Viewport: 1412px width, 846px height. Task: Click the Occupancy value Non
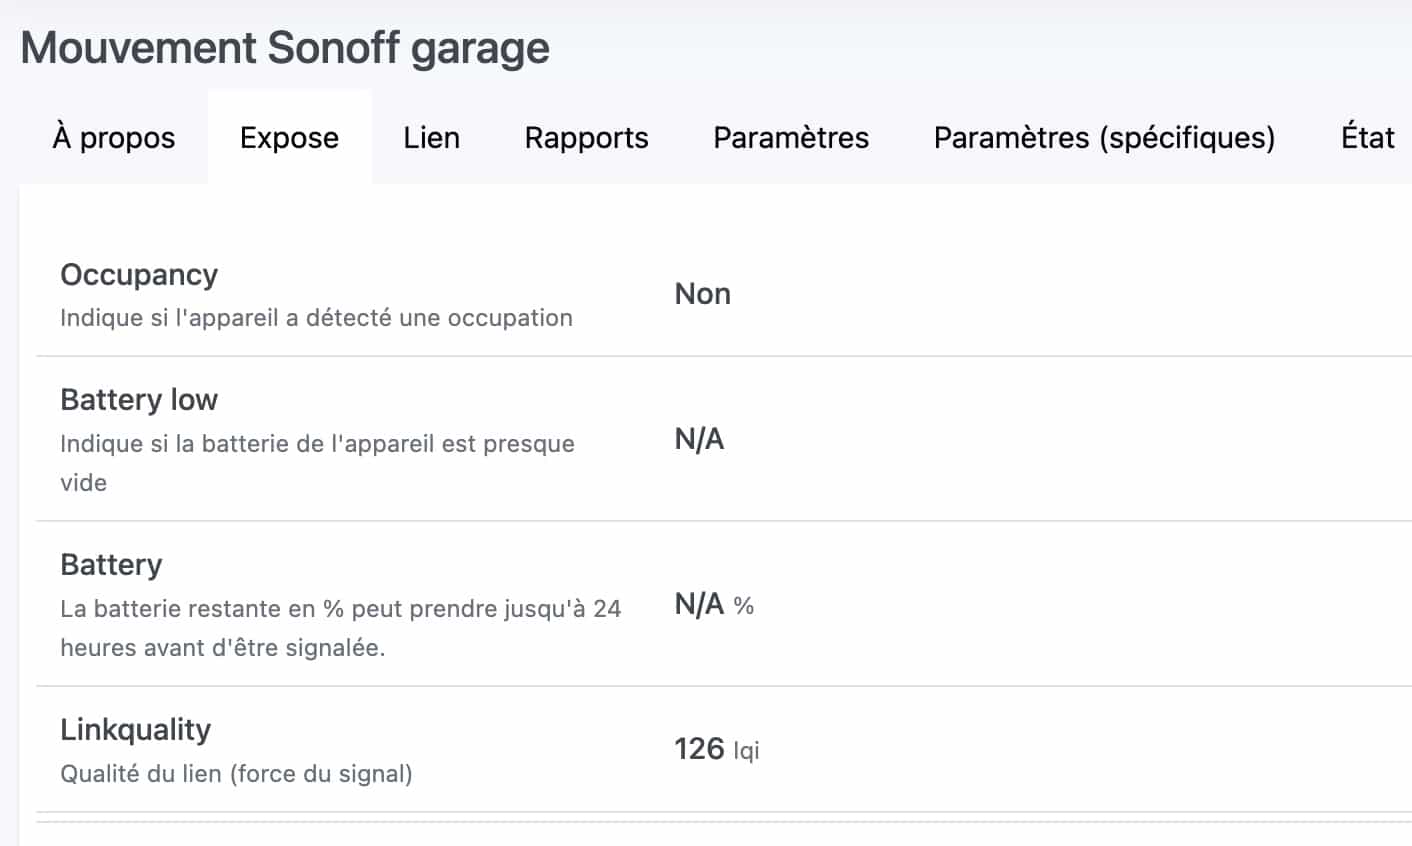(x=703, y=294)
